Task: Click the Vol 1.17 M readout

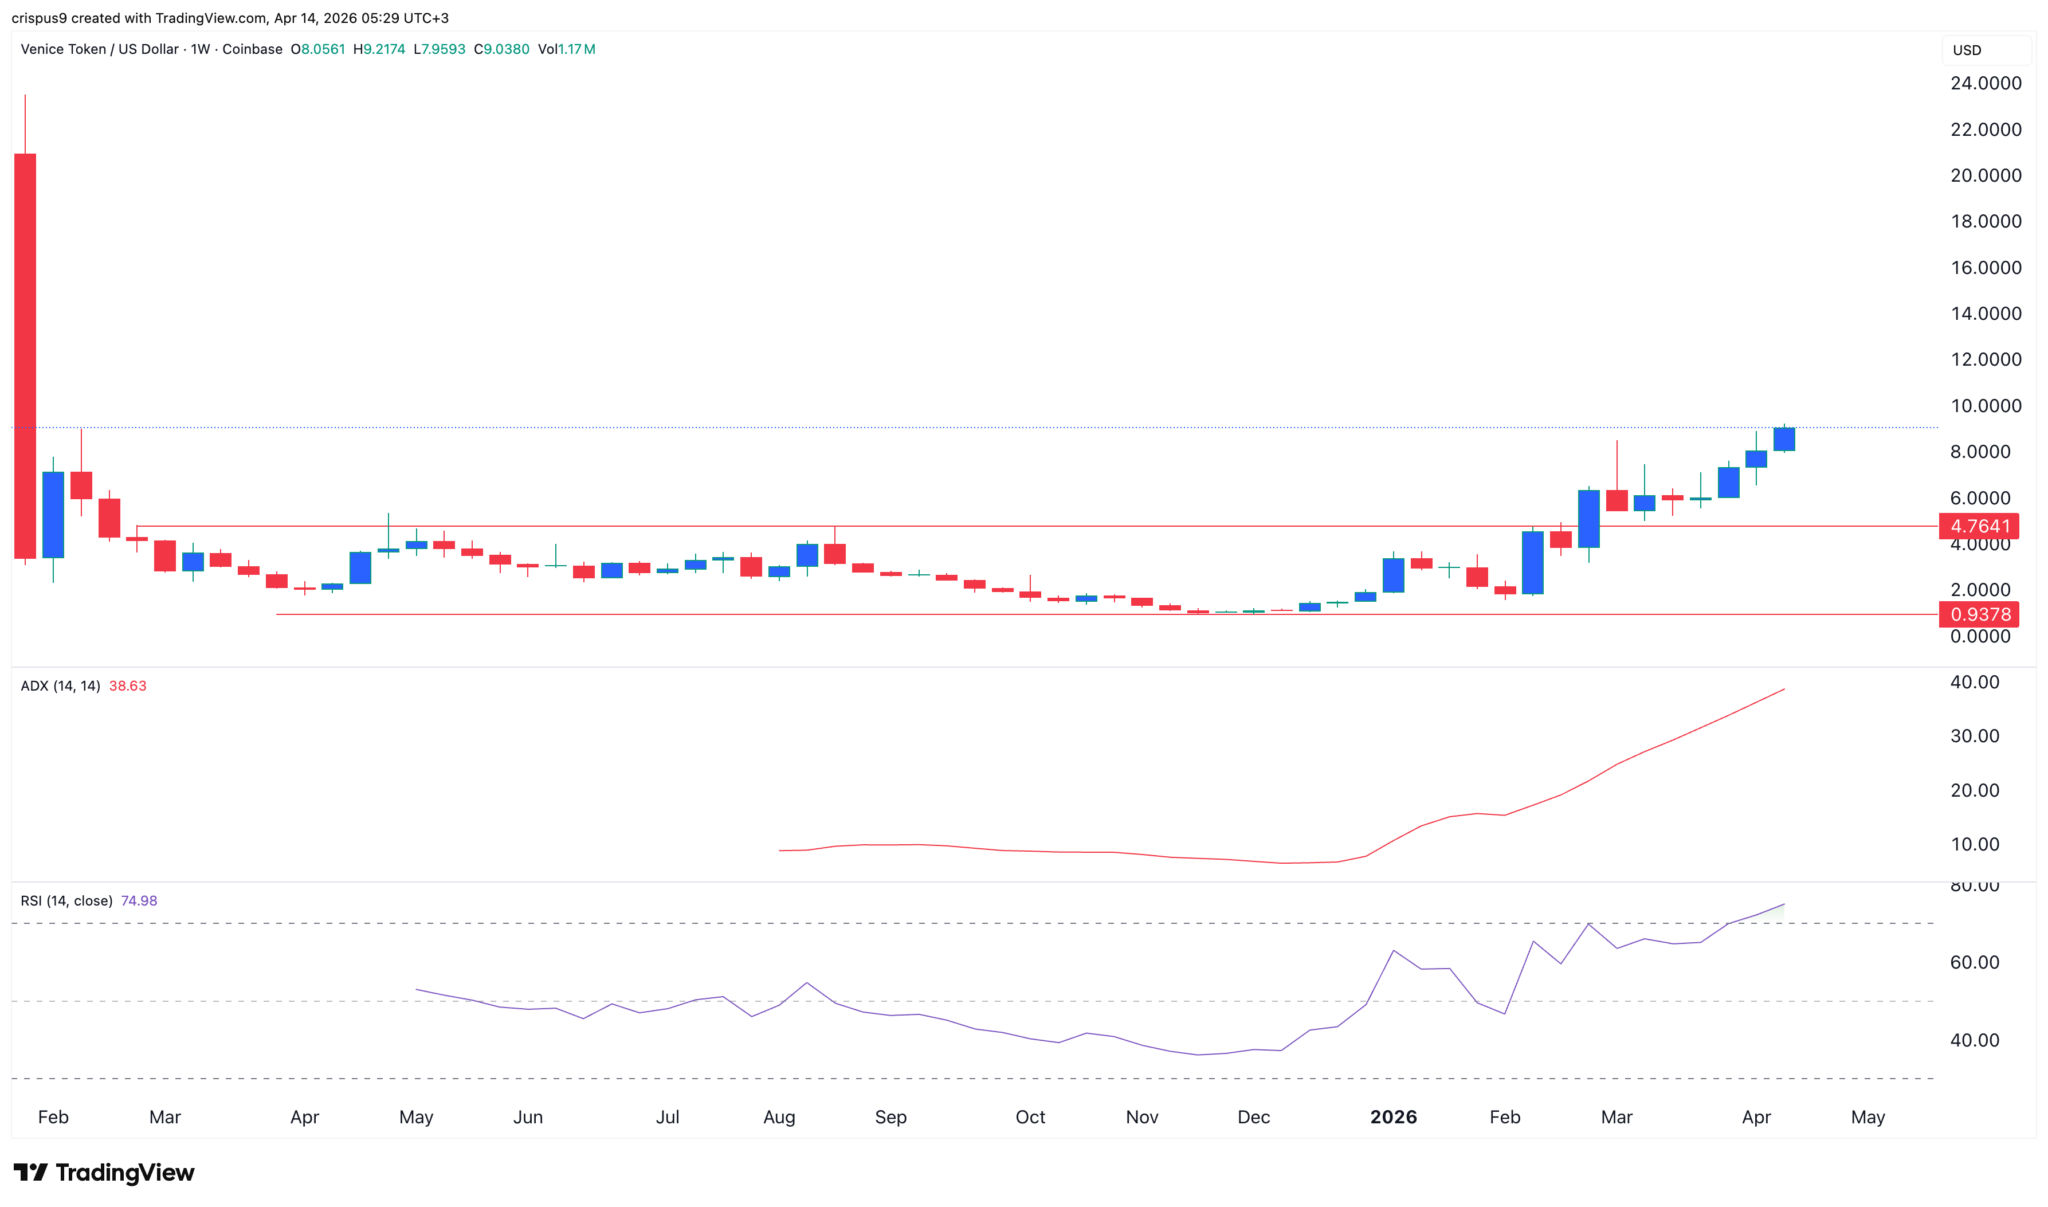Action: pos(566,49)
